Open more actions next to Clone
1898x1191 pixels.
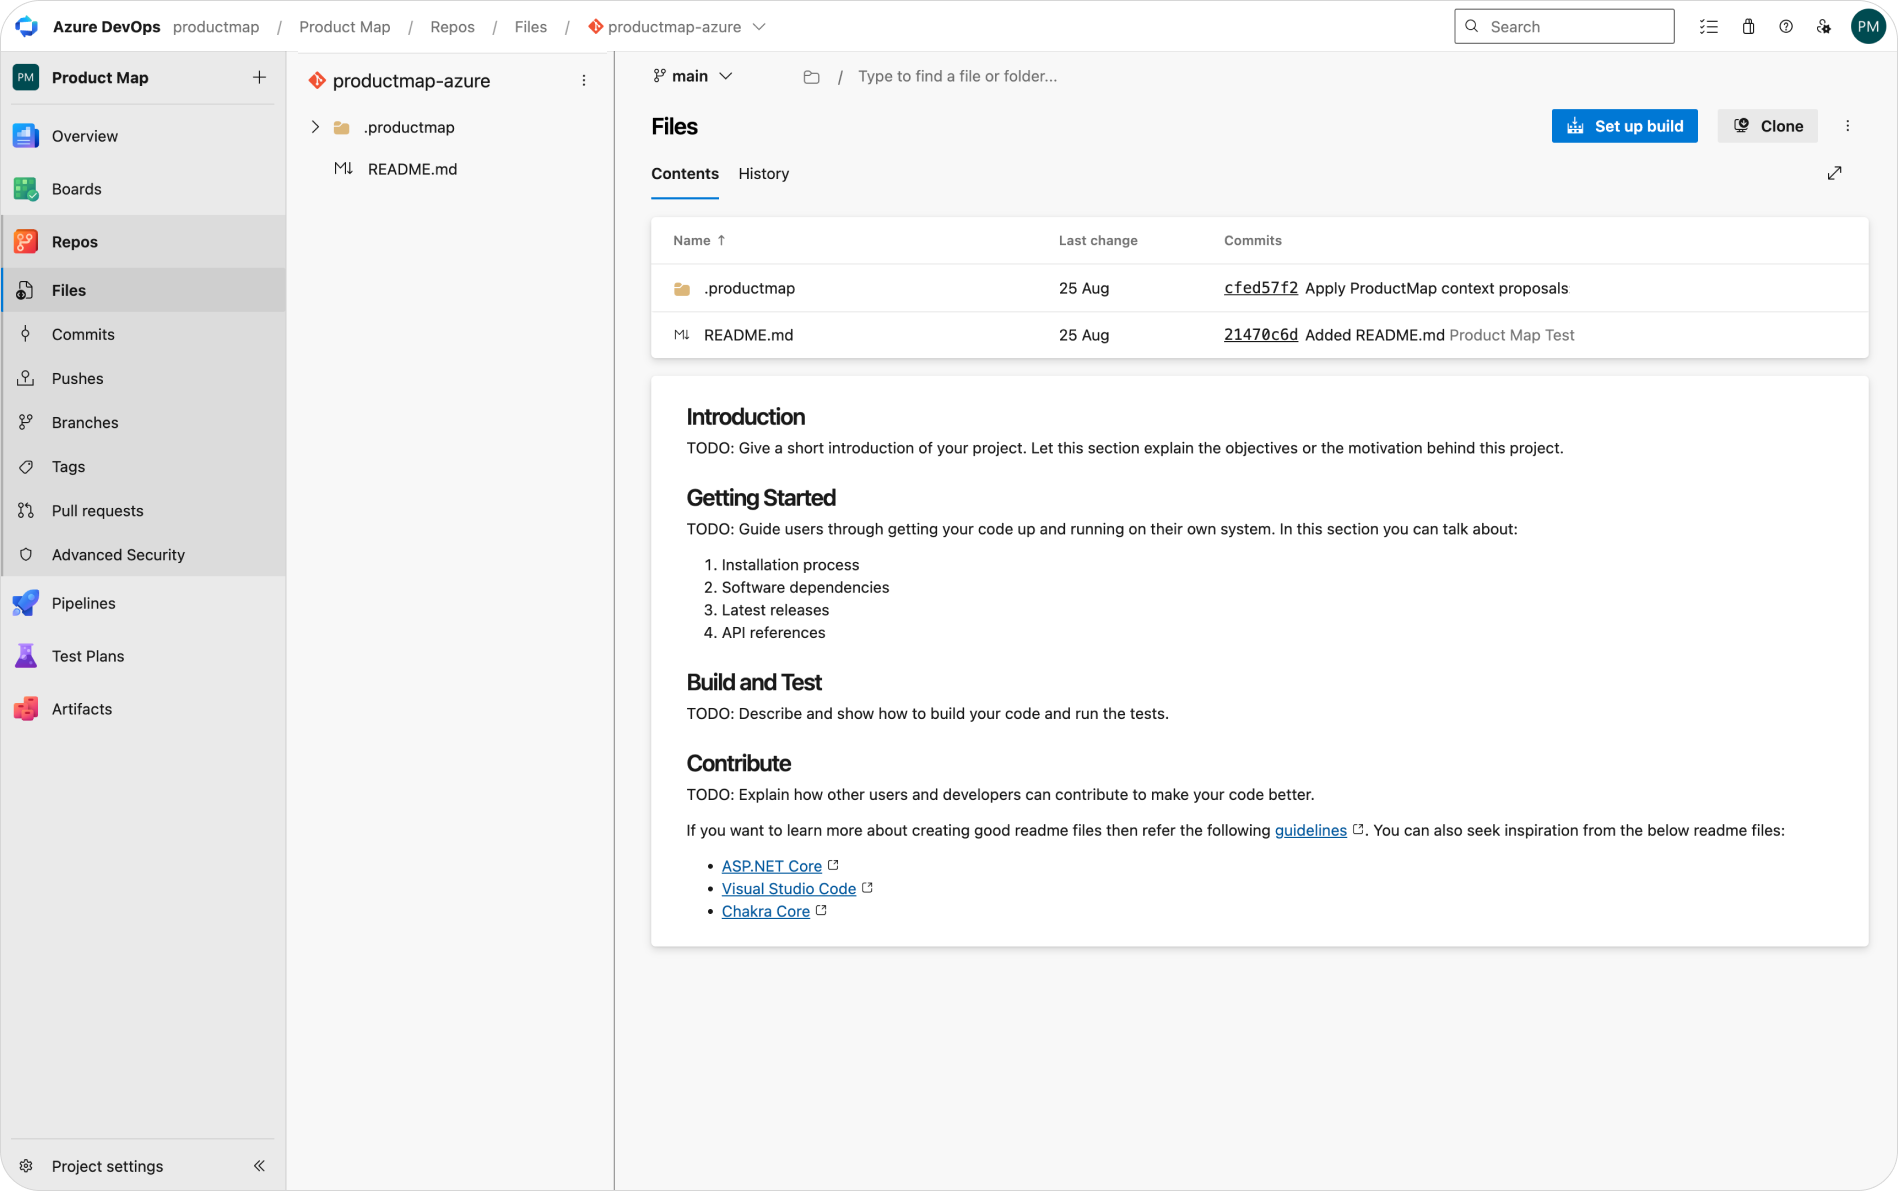point(1847,126)
